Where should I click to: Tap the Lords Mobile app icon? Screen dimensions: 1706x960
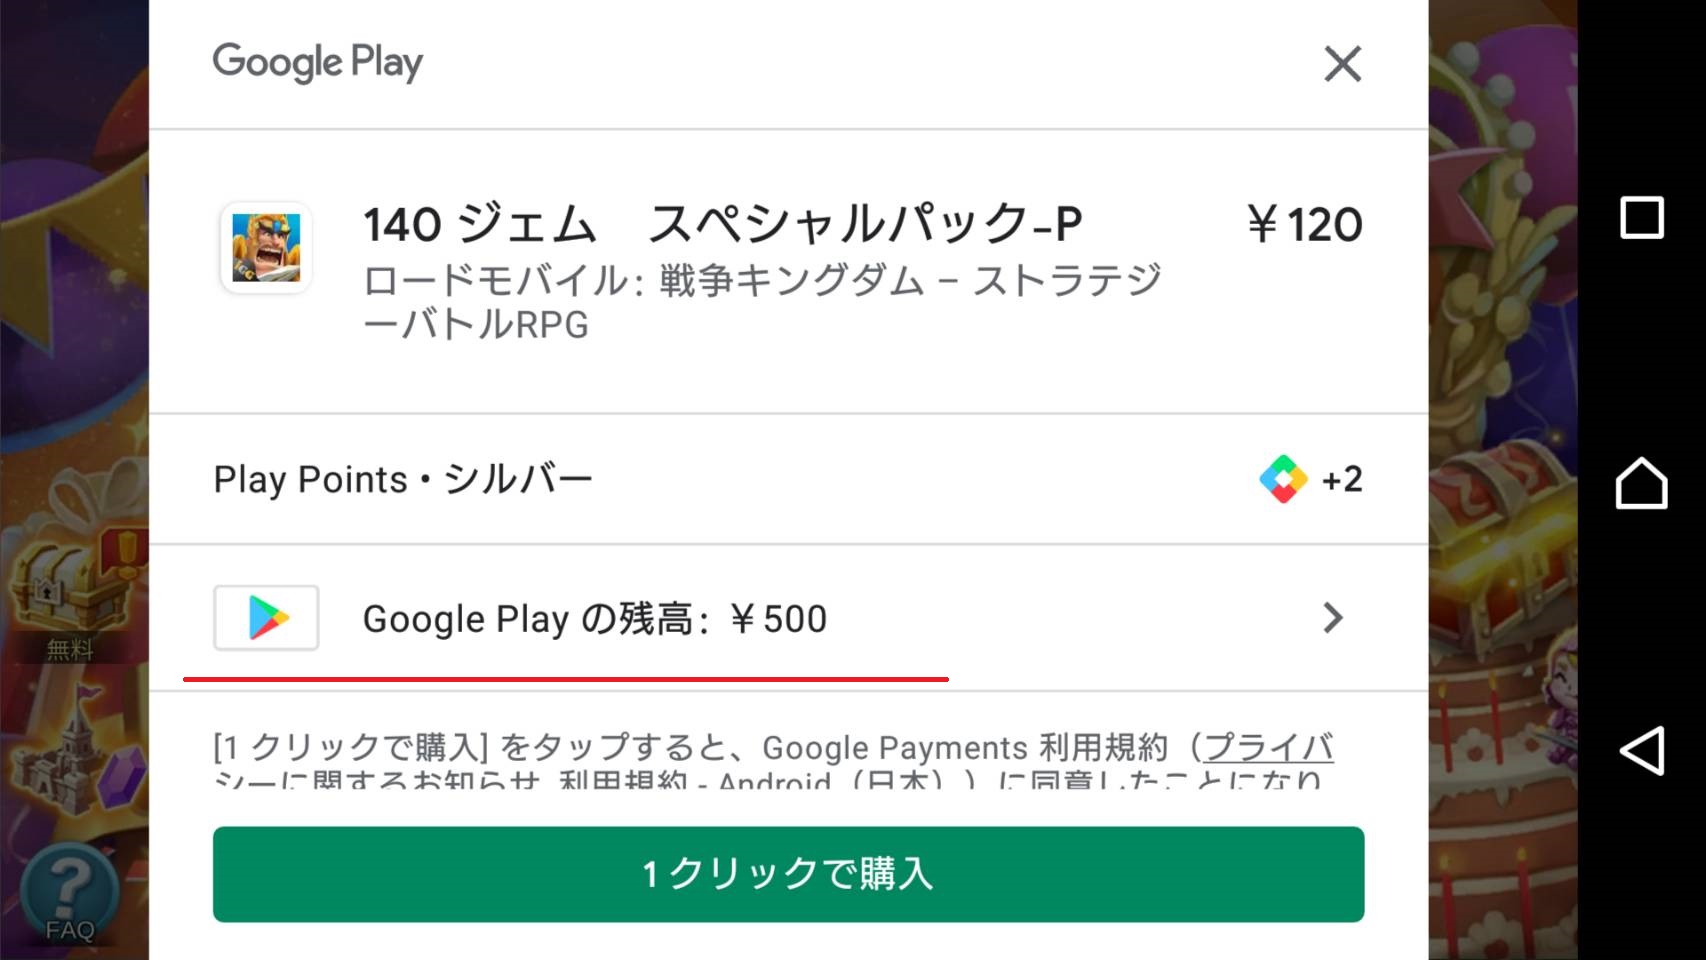tap(266, 248)
